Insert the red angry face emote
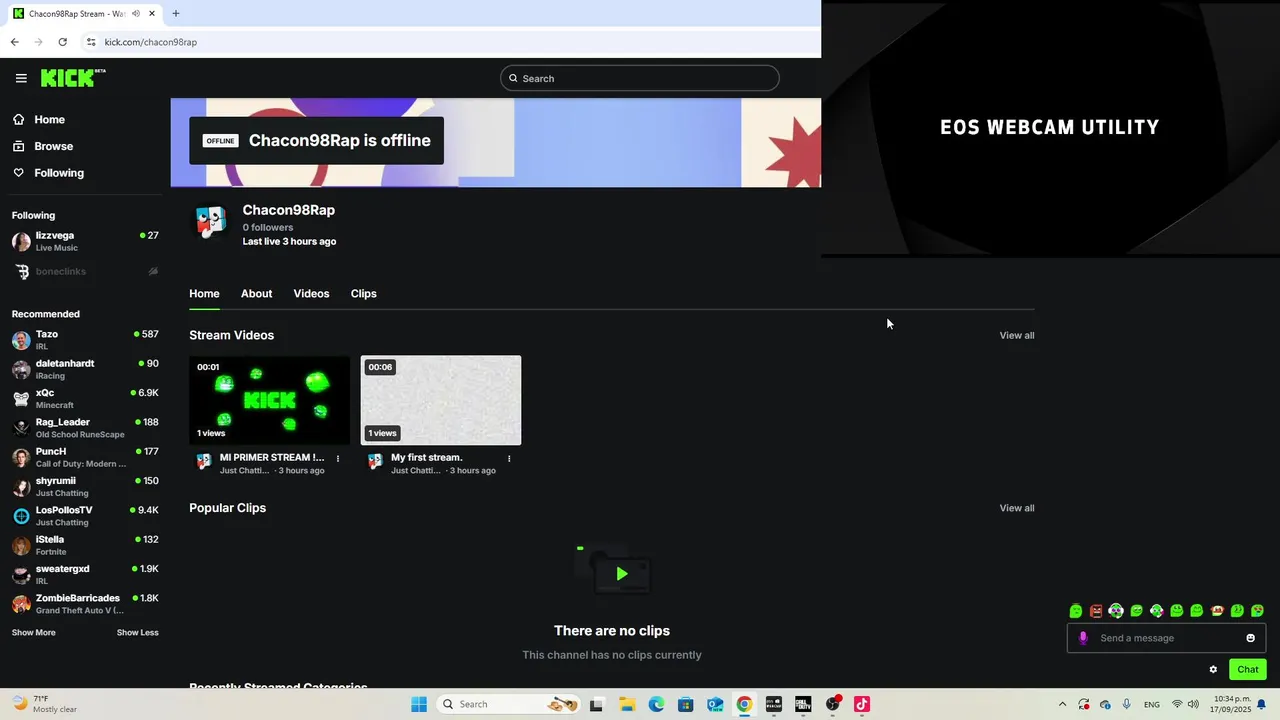The height and width of the screenshot is (720, 1280). point(1096,611)
